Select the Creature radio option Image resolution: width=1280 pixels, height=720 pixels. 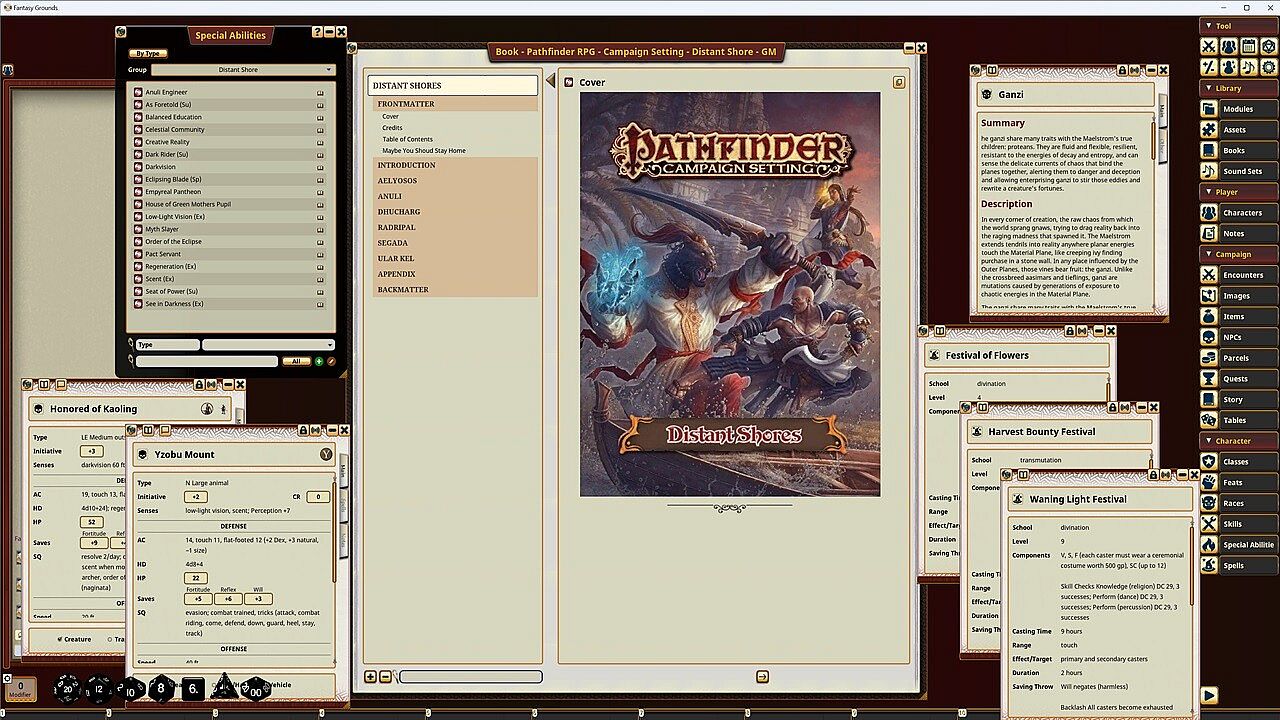point(60,639)
